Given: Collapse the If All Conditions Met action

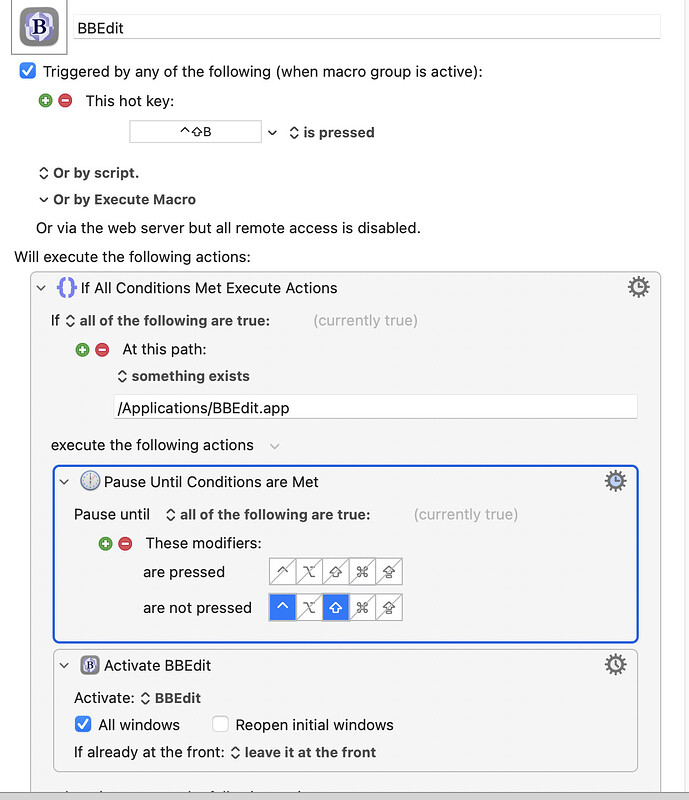Looking at the screenshot, I should coord(40,286).
